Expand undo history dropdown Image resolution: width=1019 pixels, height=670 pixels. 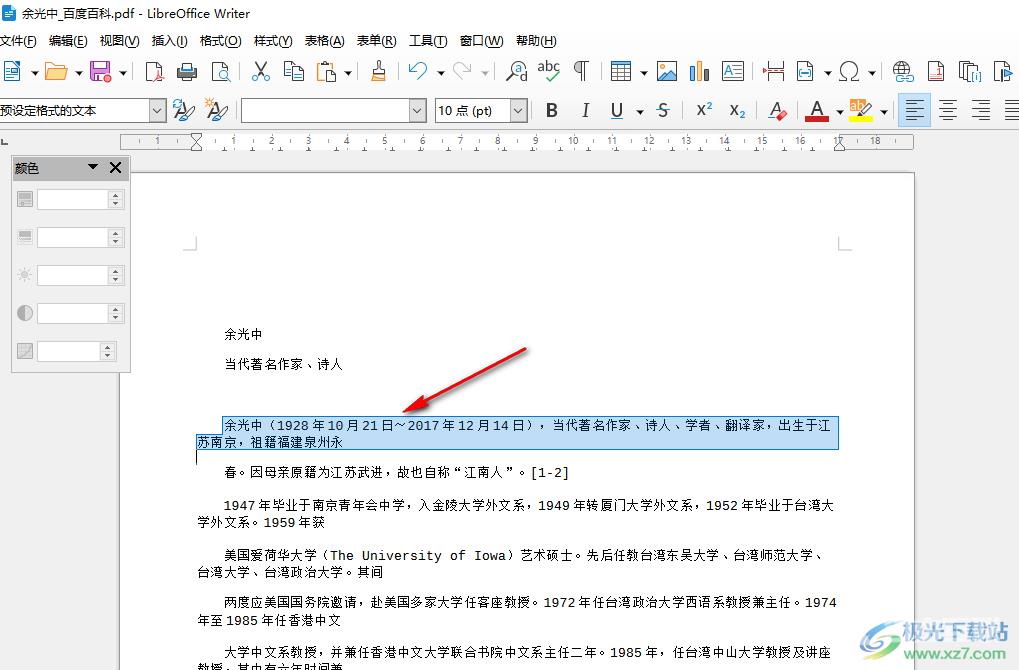click(440, 72)
